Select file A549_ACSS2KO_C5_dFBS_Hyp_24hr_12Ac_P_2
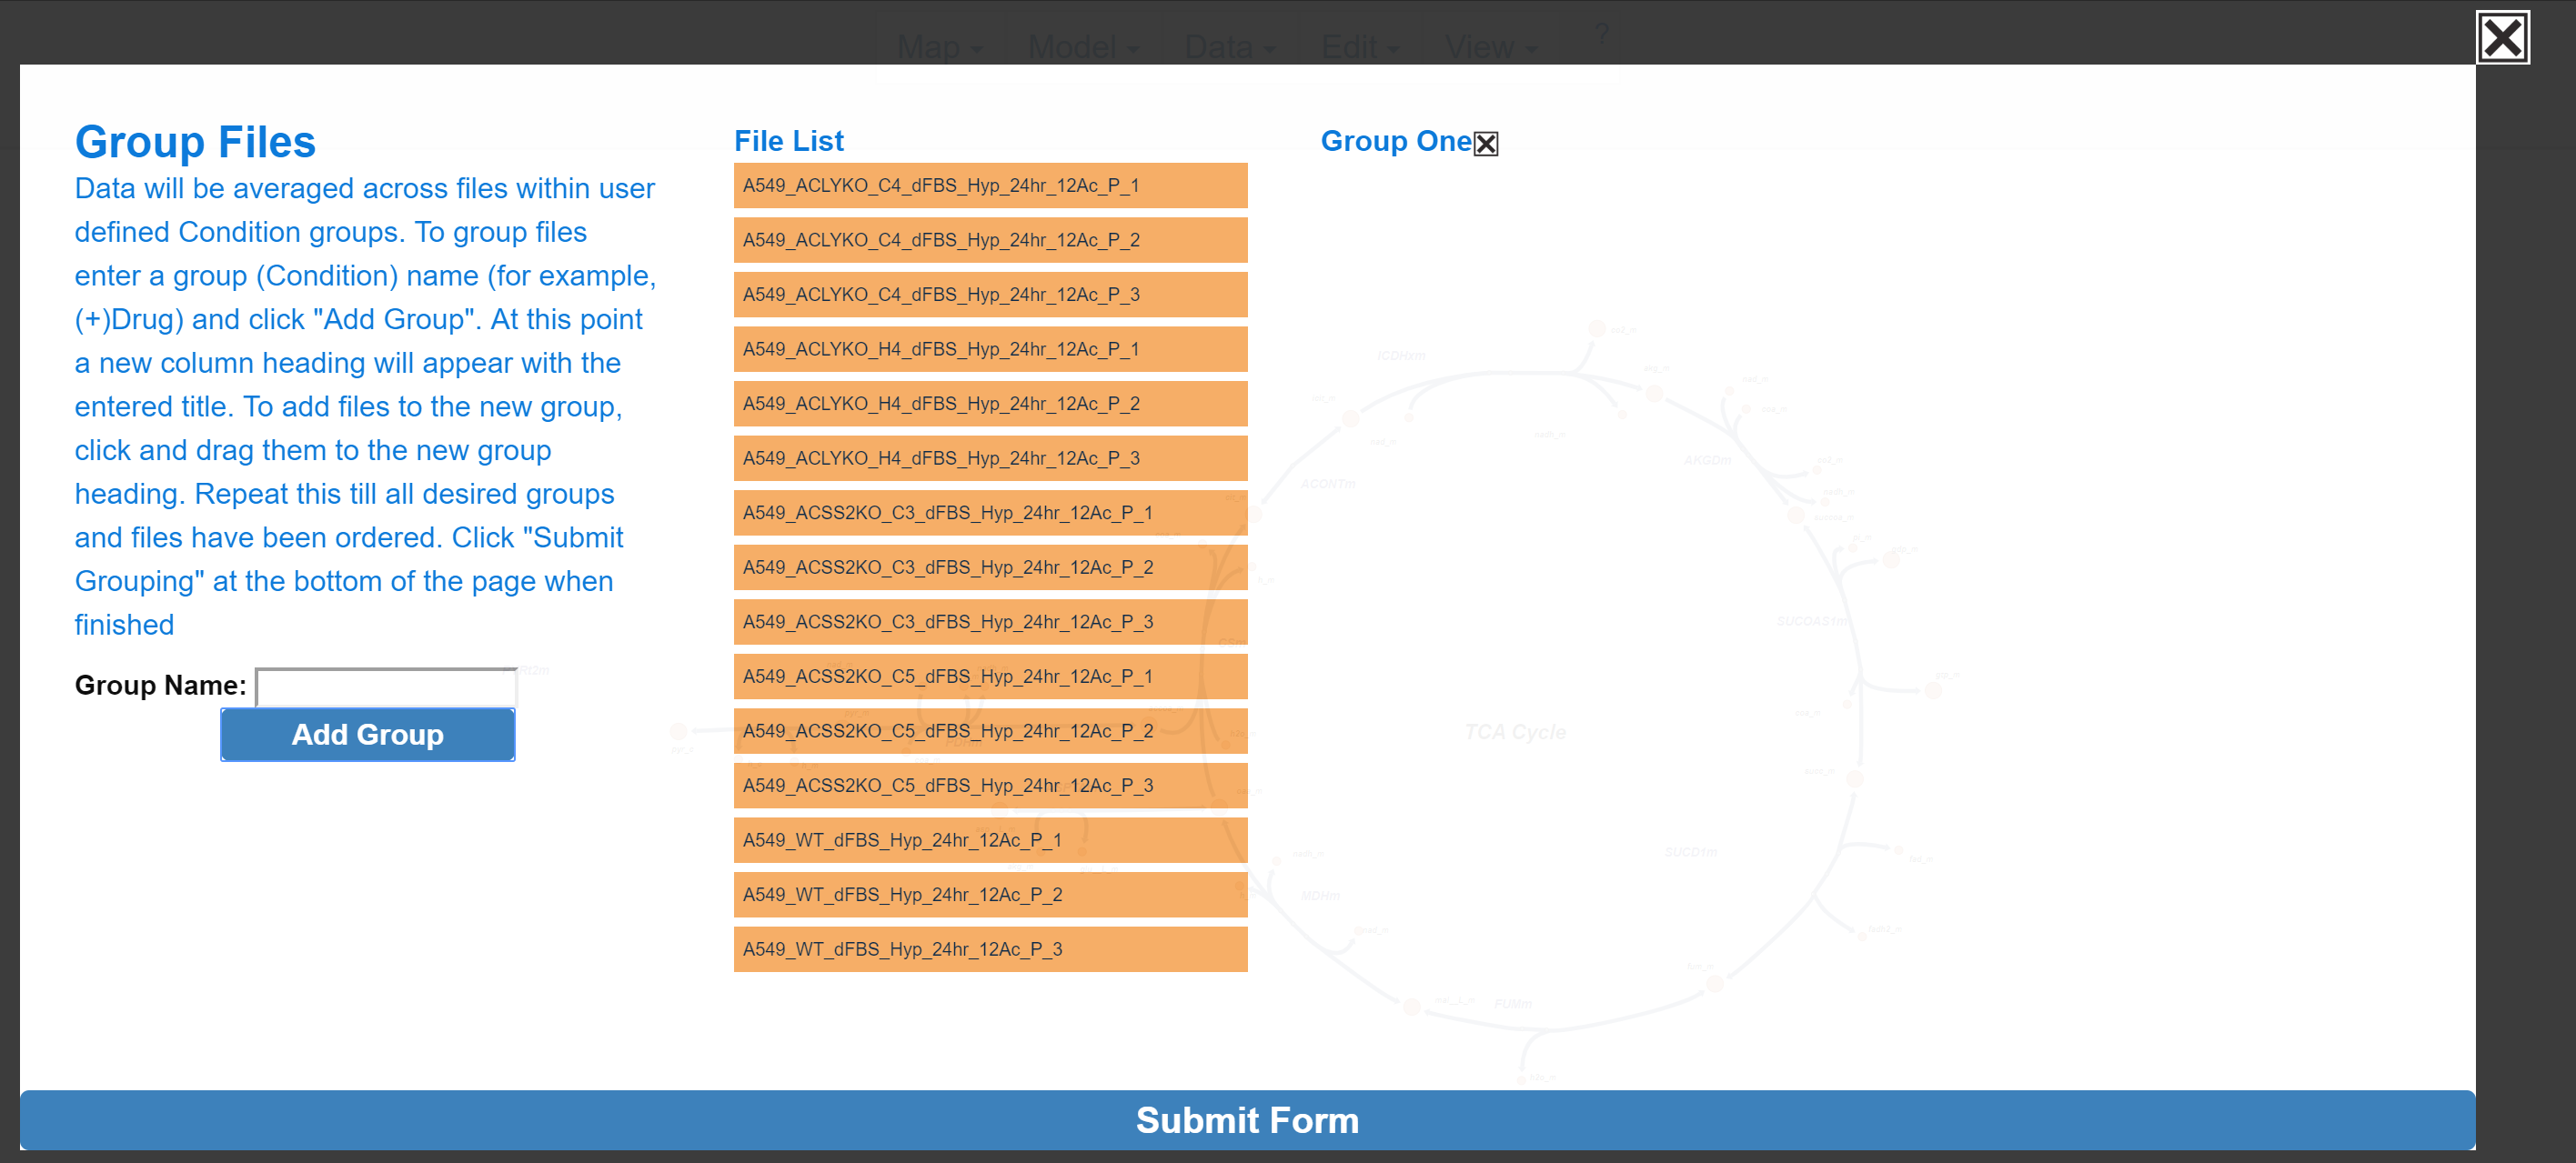Viewport: 2576px width, 1163px height. (x=990, y=730)
